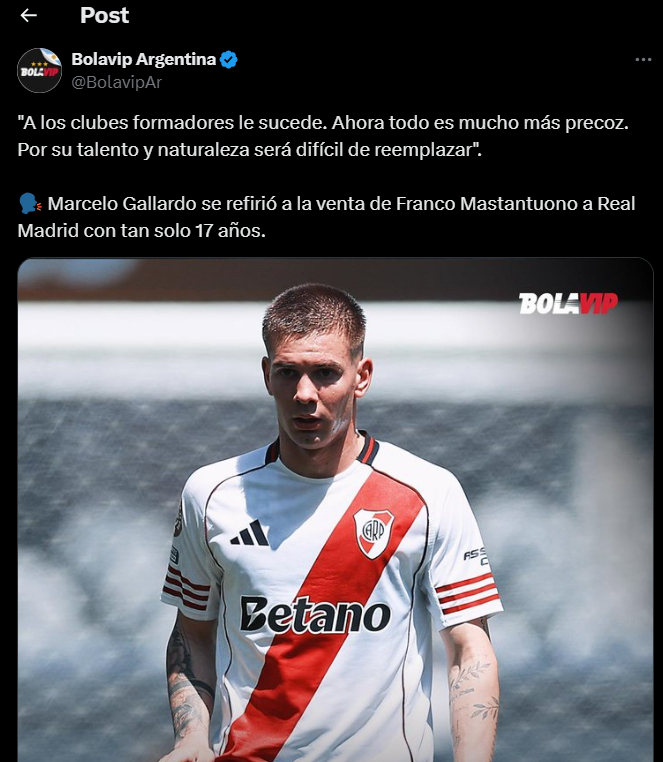Open the Bolavip Argentina display name
663x762 pixels.
pos(143,59)
